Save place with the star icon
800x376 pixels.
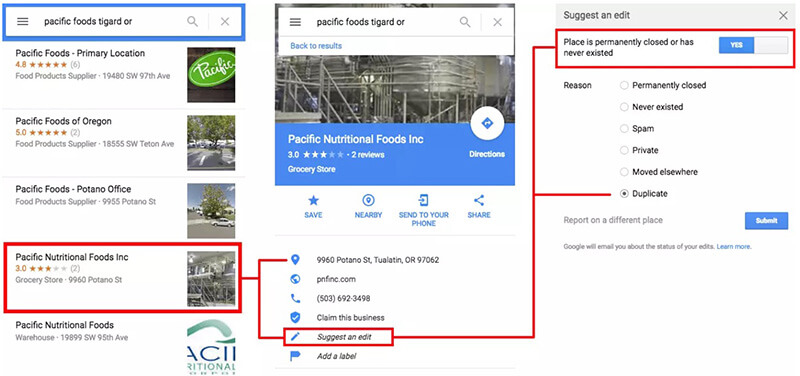coord(313,200)
